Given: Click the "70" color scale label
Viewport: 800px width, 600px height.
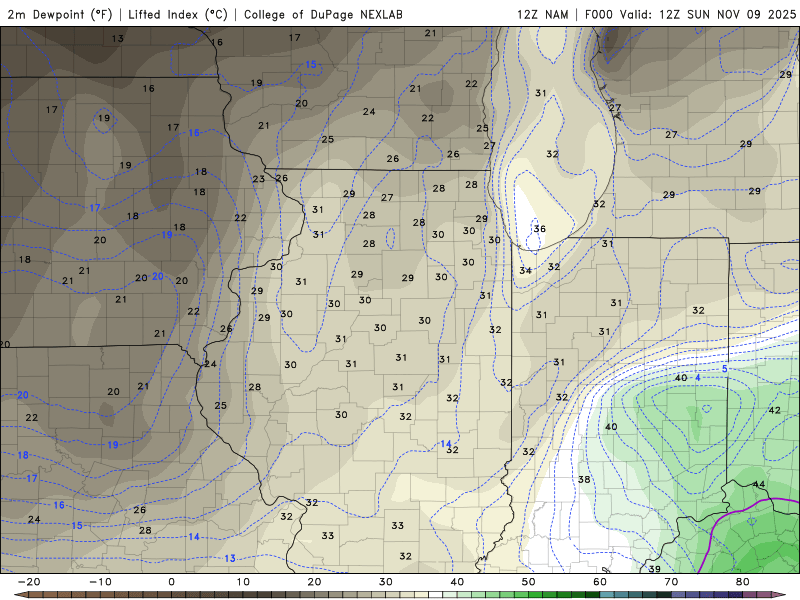Looking at the screenshot, I should pyautogui.click(x=671, y=582).
